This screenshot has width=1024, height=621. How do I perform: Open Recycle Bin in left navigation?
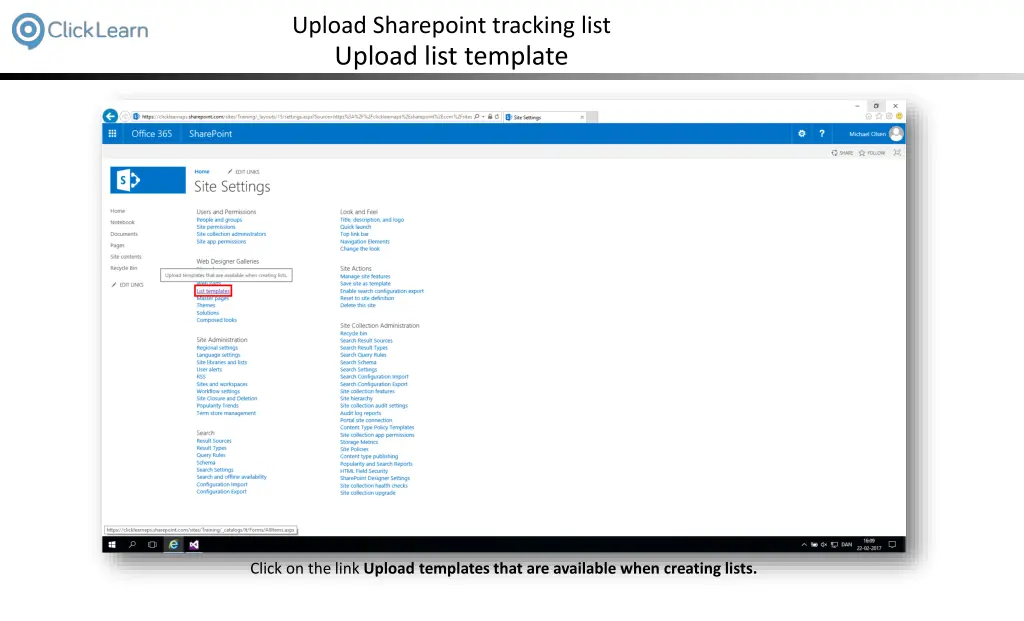coord(123,268)
